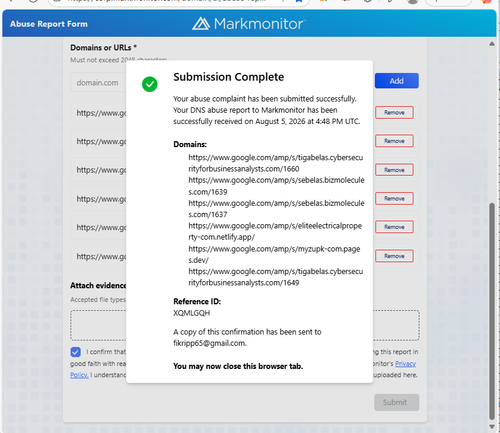Remove the fourth URL entry
This screenshot has width=500, height=433.
394,198
